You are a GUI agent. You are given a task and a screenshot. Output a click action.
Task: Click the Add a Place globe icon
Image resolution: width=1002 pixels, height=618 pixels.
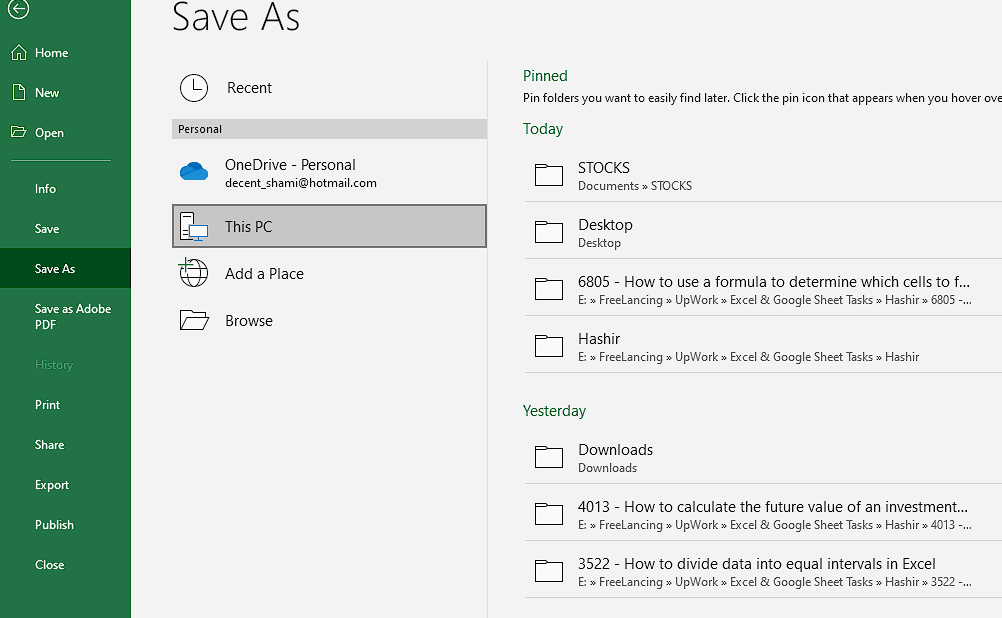click(192, 273)
